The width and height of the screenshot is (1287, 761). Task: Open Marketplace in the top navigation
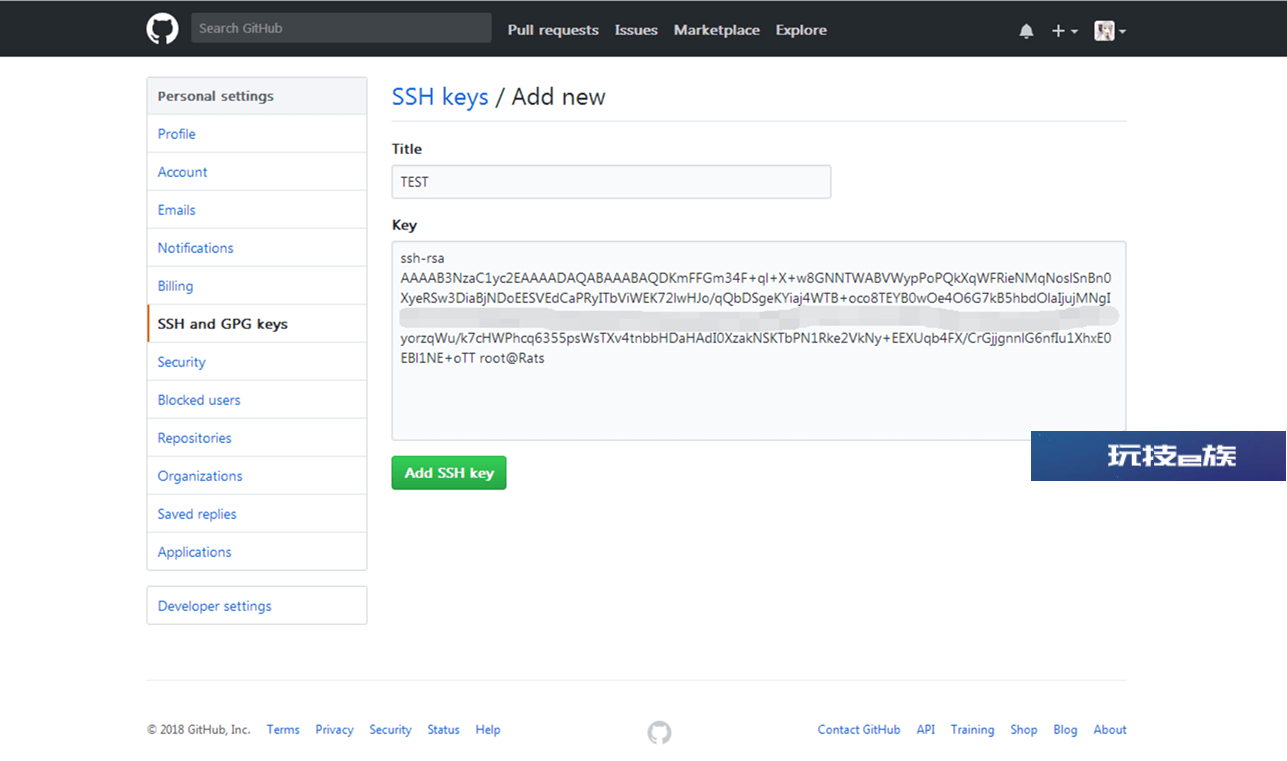[x=717, y=30]
